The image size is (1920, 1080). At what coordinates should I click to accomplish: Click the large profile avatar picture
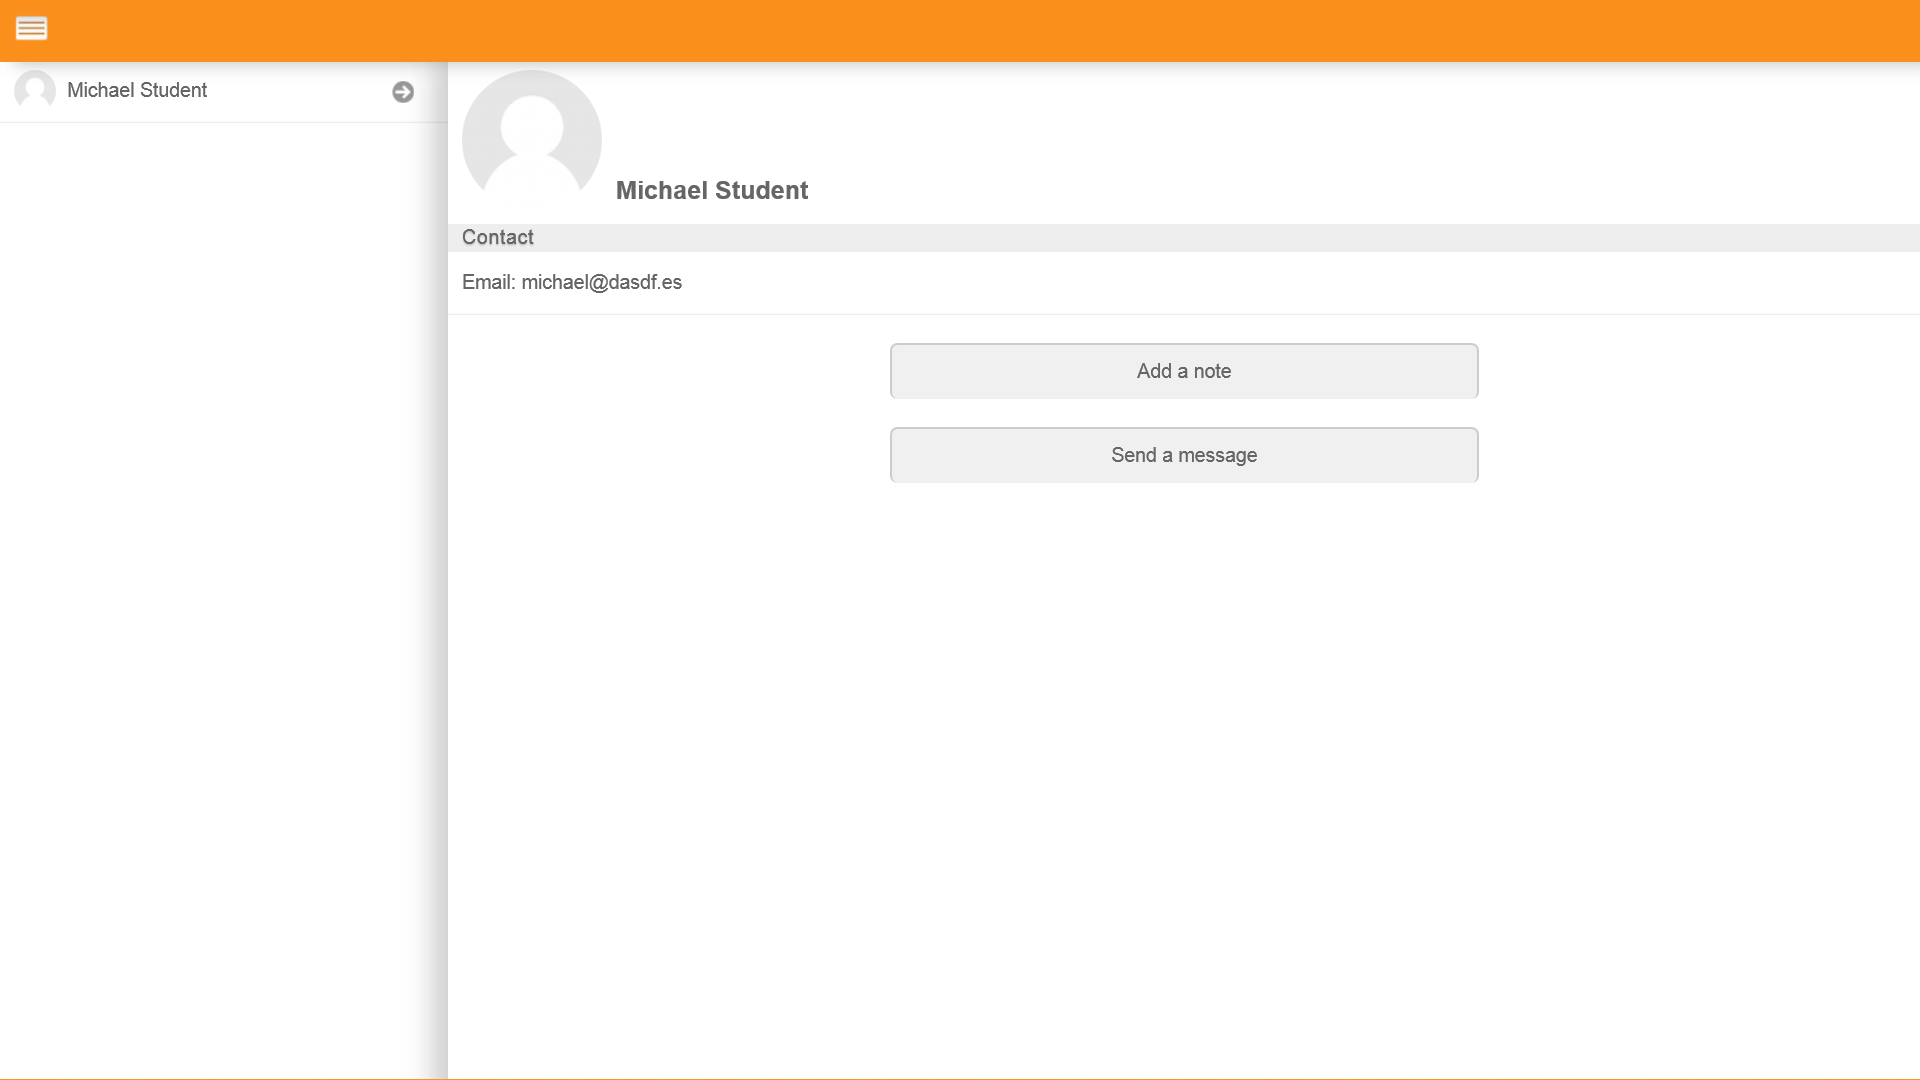pyautogui.click(x=531, y=140)
